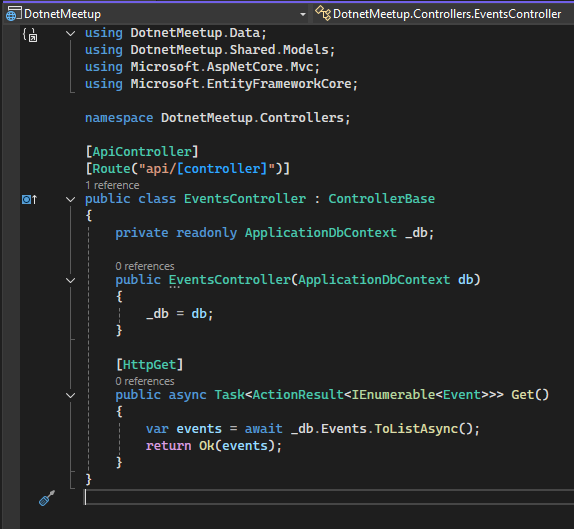Collapse the EventsController class definition
The image size is (574, 529).
point(70,199)
